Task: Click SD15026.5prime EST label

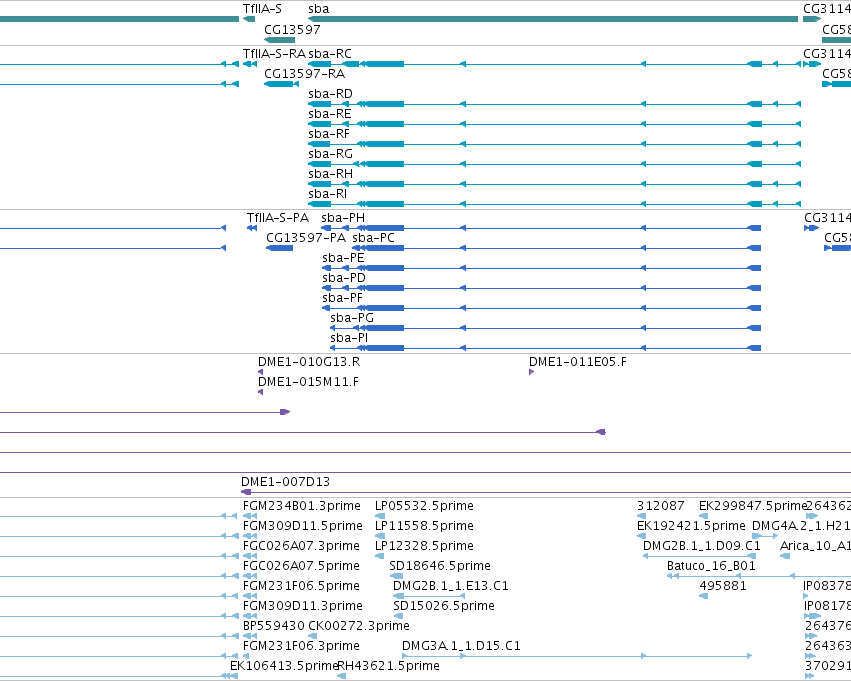Action: tap(443, 607)
